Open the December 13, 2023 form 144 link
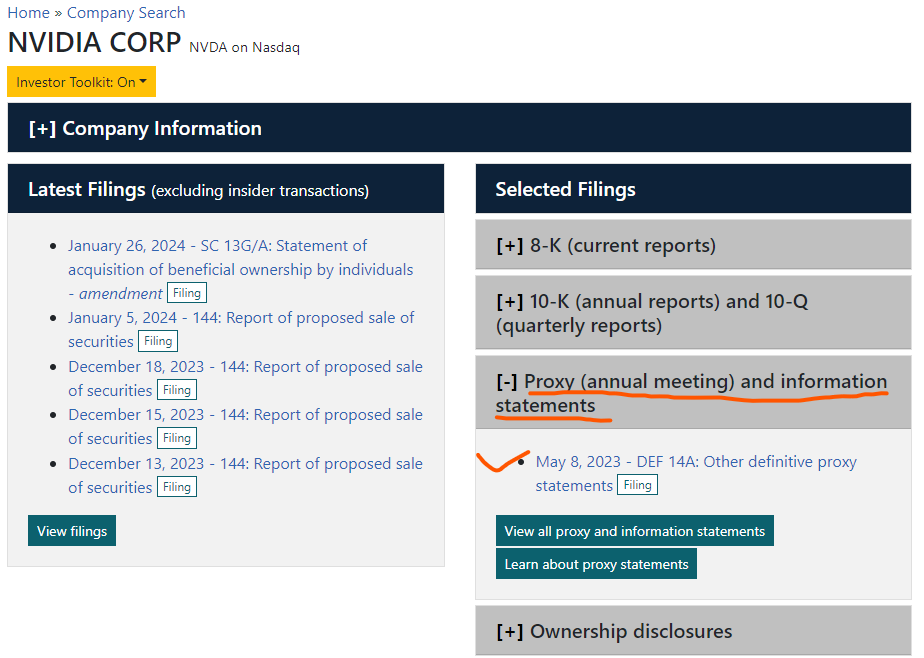The height and width of the screenshot is (658, 924). click(x=245, y=475)
